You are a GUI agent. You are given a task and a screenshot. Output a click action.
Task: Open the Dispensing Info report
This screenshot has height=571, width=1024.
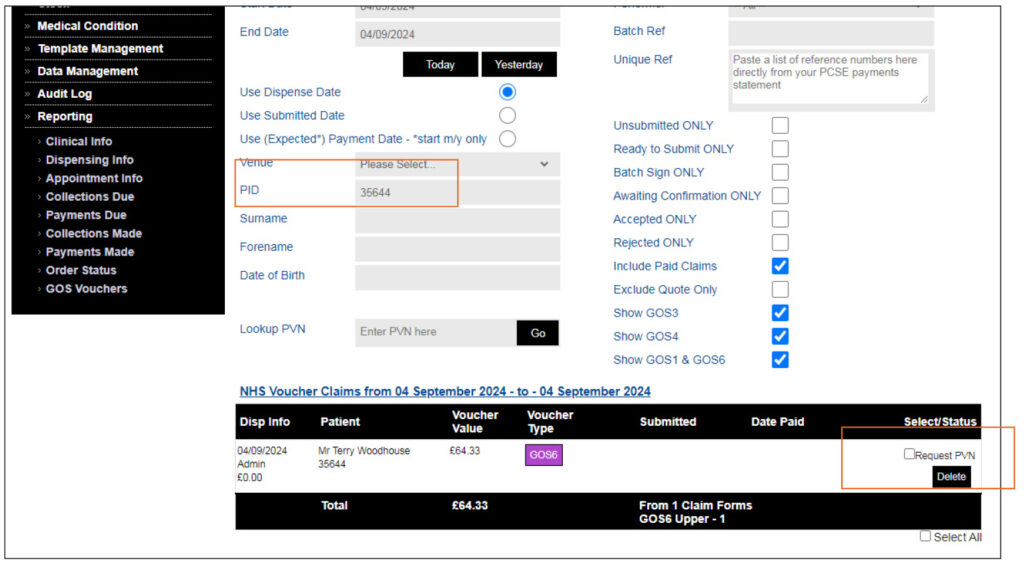pyautogui.click(x=89, y=160)
